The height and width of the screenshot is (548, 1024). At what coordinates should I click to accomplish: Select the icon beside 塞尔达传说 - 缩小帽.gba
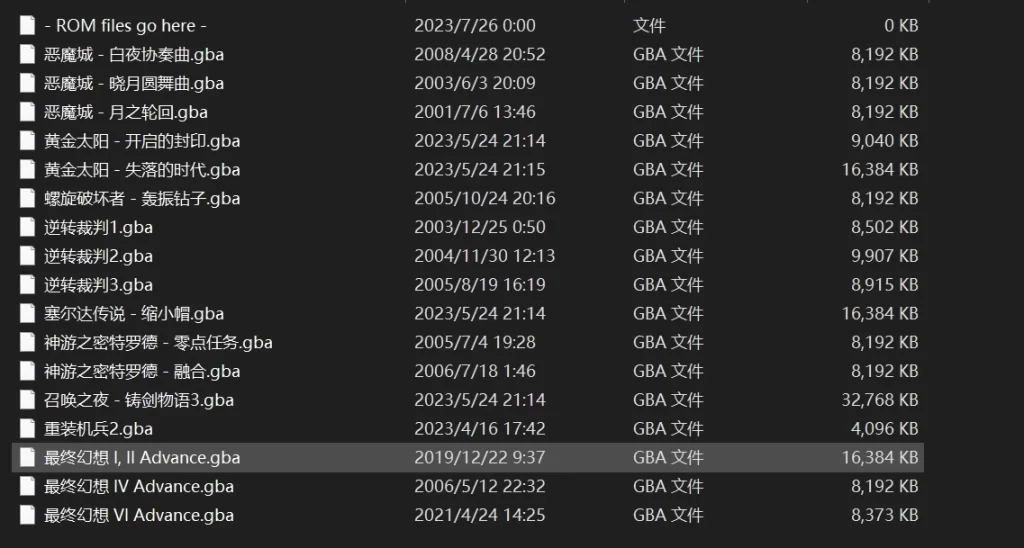coord(27,314)
